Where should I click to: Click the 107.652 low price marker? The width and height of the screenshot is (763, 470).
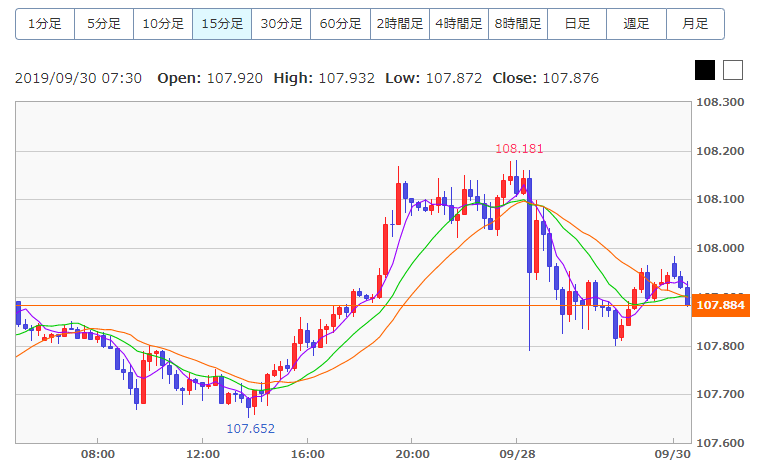pos(250,428)
